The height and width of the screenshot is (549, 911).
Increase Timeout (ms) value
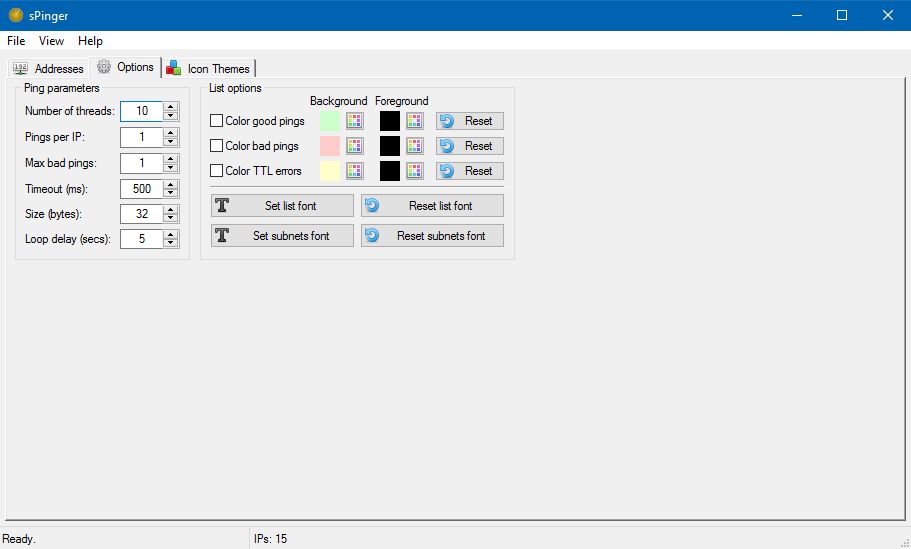pos(170,184)
